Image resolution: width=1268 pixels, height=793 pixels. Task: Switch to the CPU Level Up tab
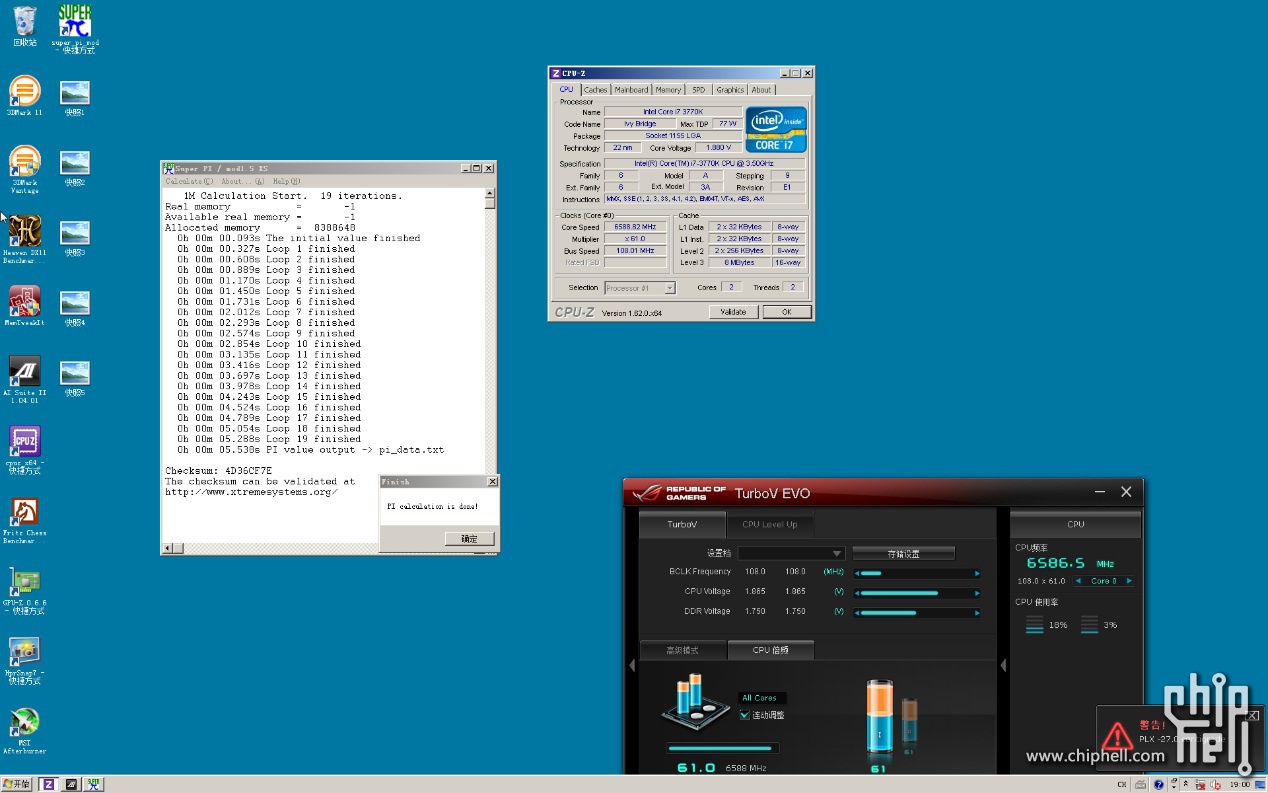770,524
